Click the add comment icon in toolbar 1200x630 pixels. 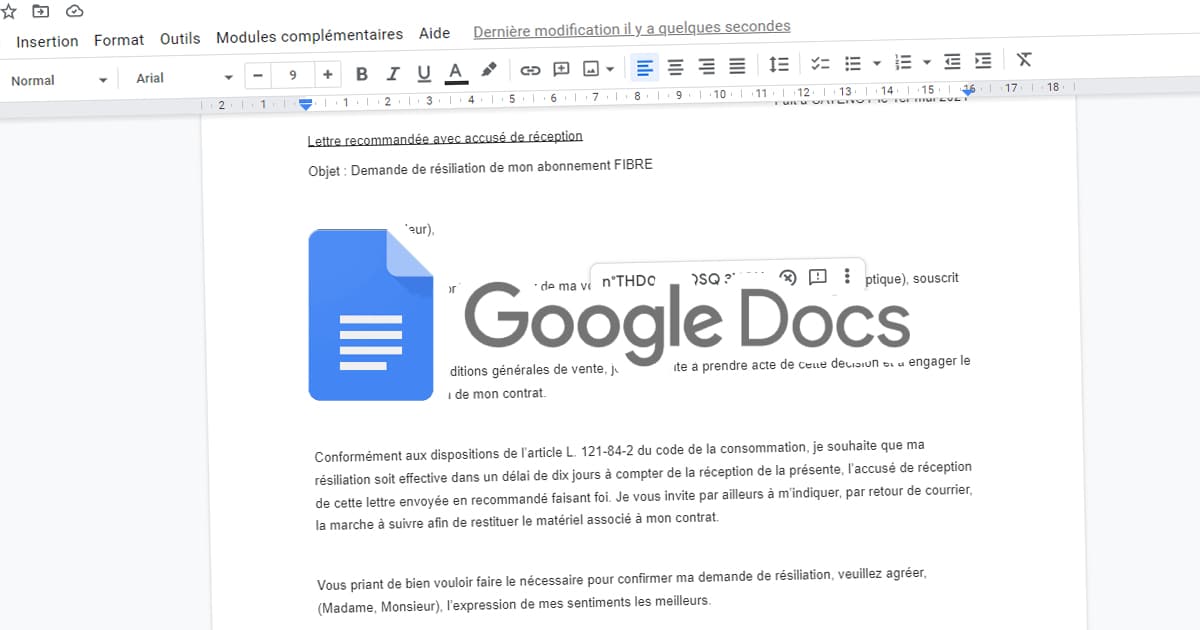coord(561,69)
